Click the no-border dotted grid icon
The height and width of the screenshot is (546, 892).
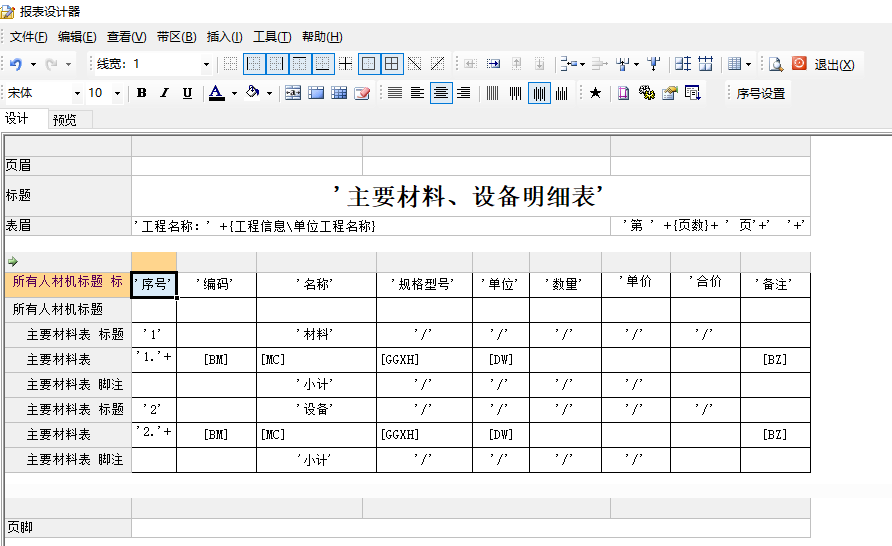[x=230, y=64]
